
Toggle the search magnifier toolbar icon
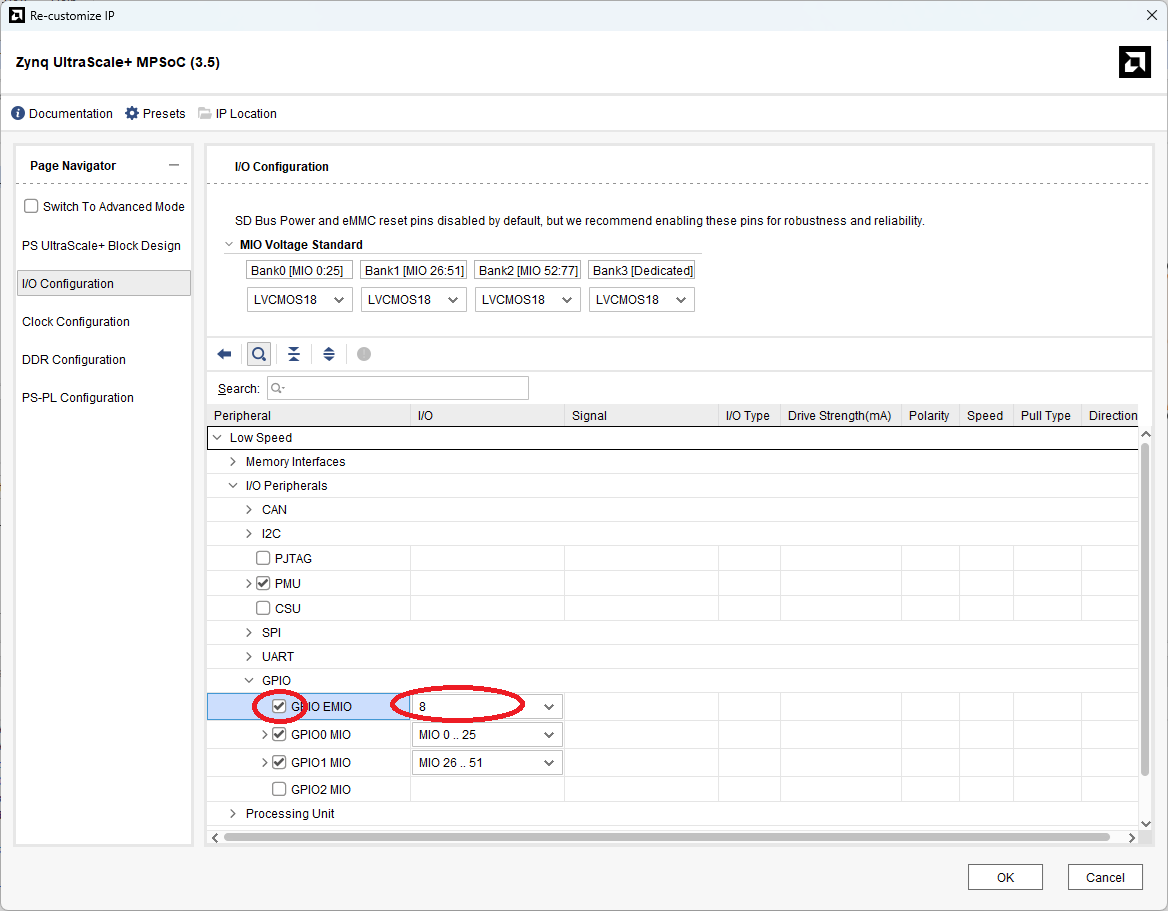pyautogui.click(x=258, y=354)
